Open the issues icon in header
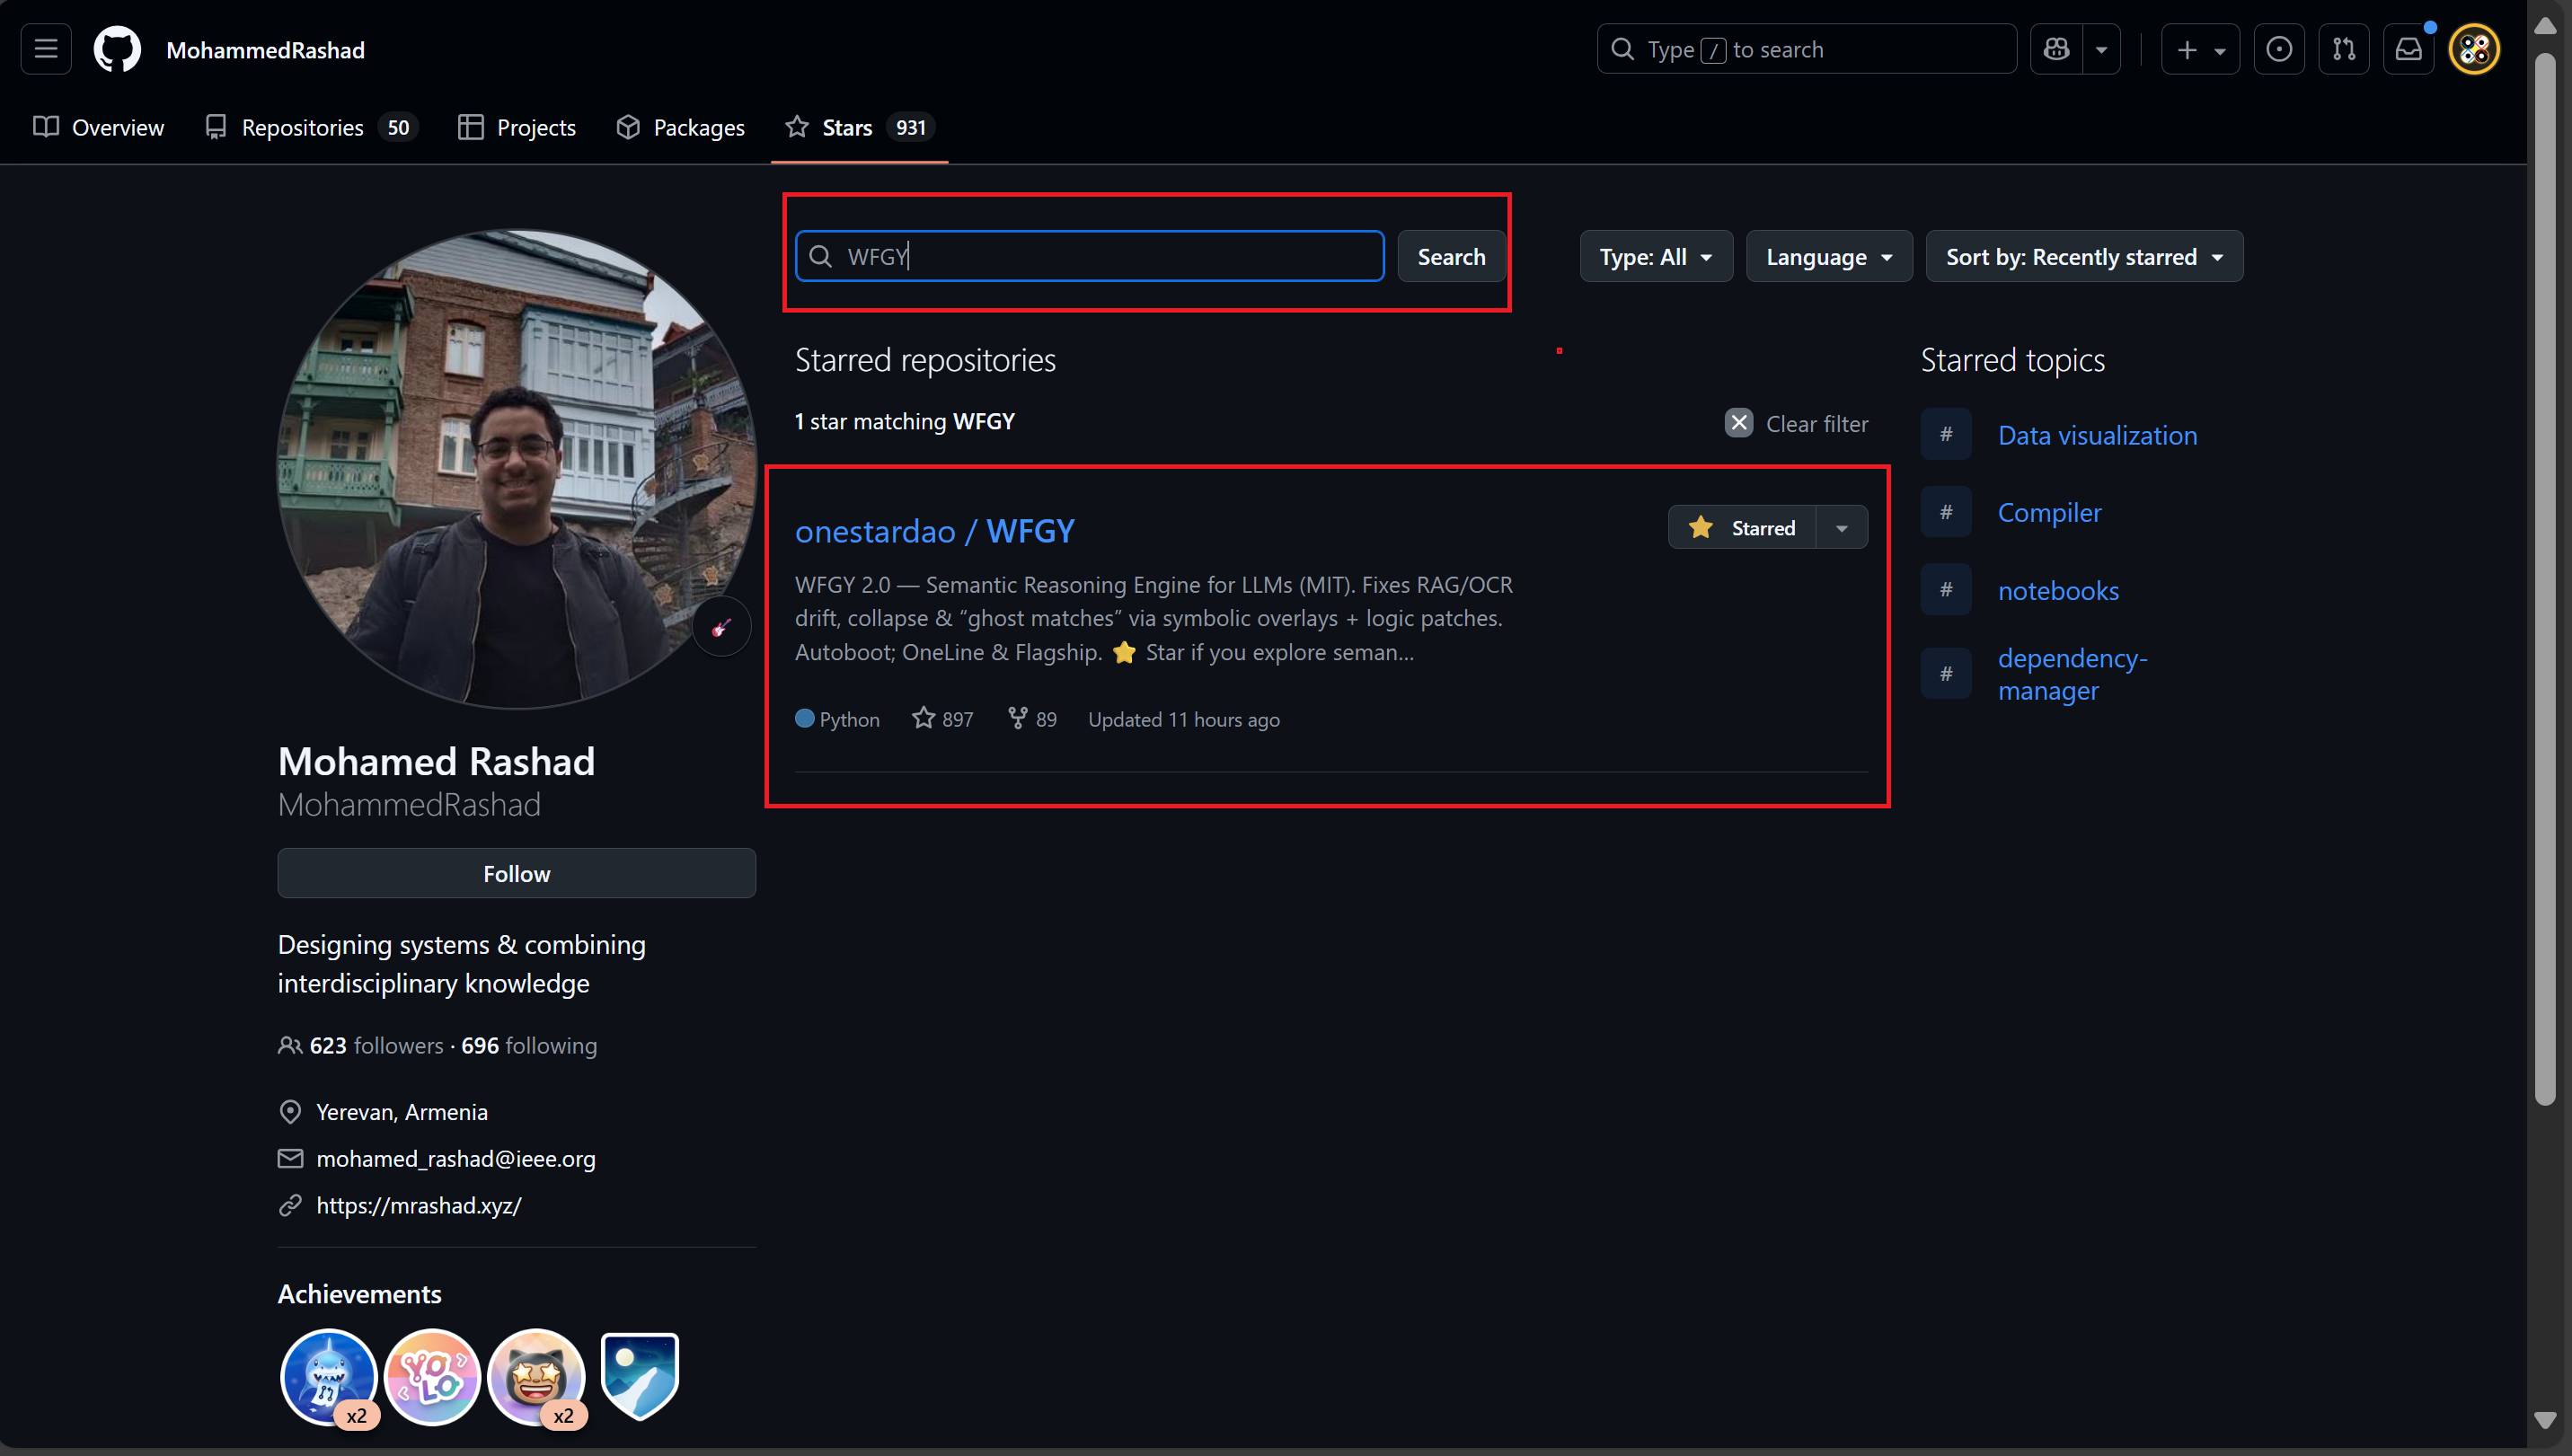Viewport: 2572px width, 1456px height. point(2279,49)
